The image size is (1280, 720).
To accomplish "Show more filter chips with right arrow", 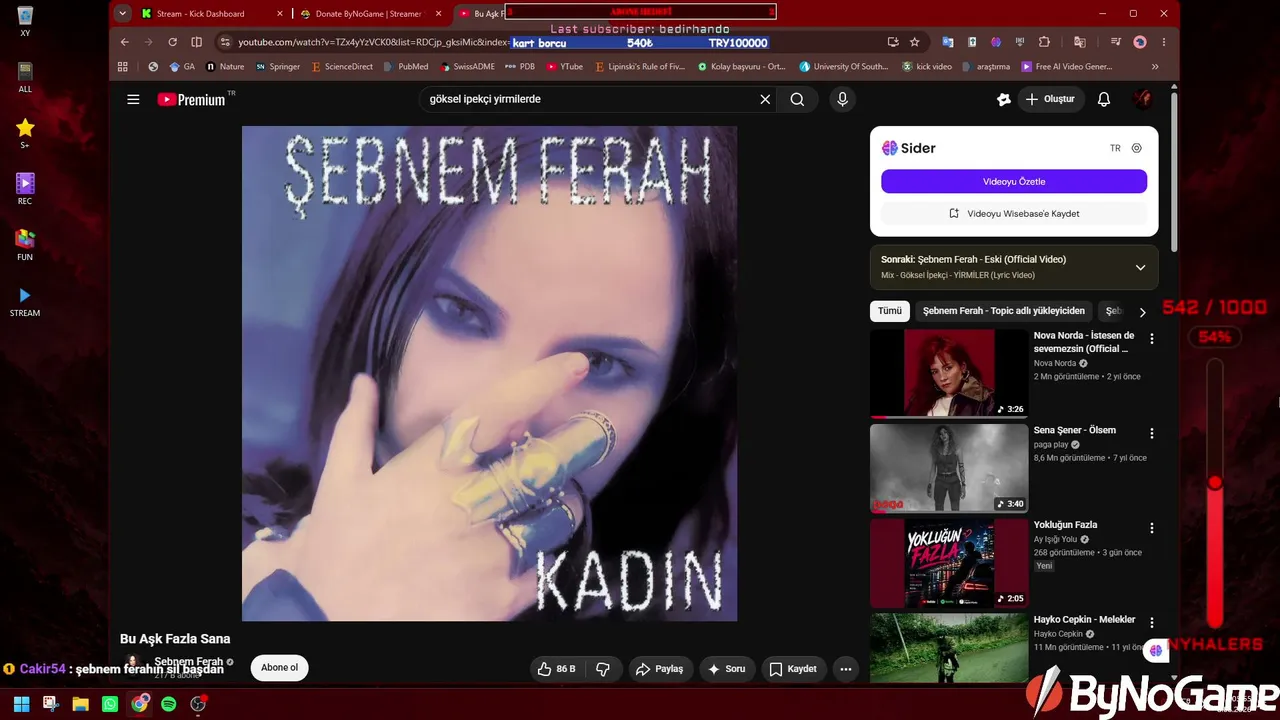I will (1142, 312).
